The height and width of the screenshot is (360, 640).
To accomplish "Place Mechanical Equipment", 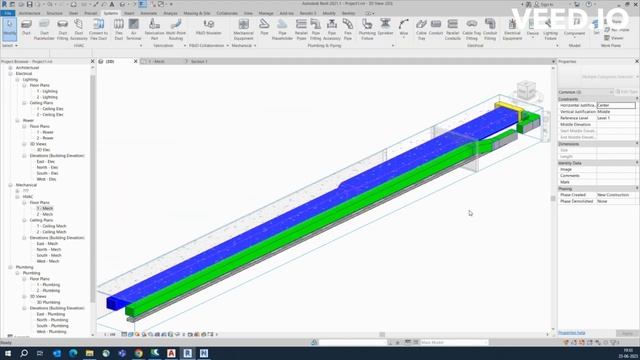I will (244, 29).
